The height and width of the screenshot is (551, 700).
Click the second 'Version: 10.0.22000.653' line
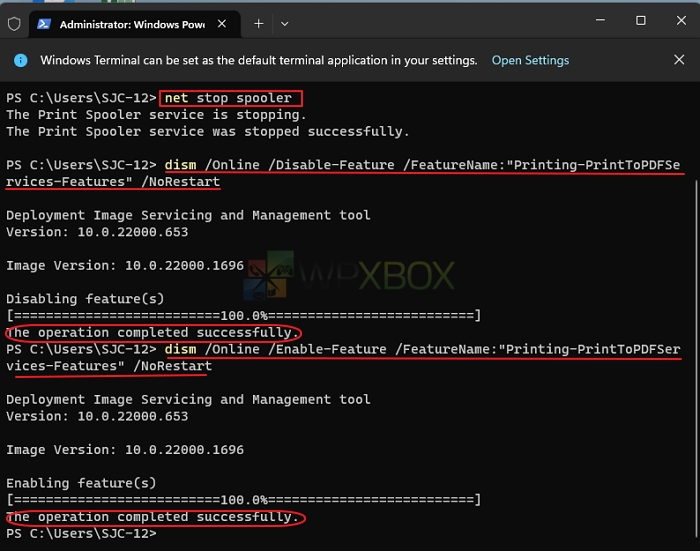97,417
